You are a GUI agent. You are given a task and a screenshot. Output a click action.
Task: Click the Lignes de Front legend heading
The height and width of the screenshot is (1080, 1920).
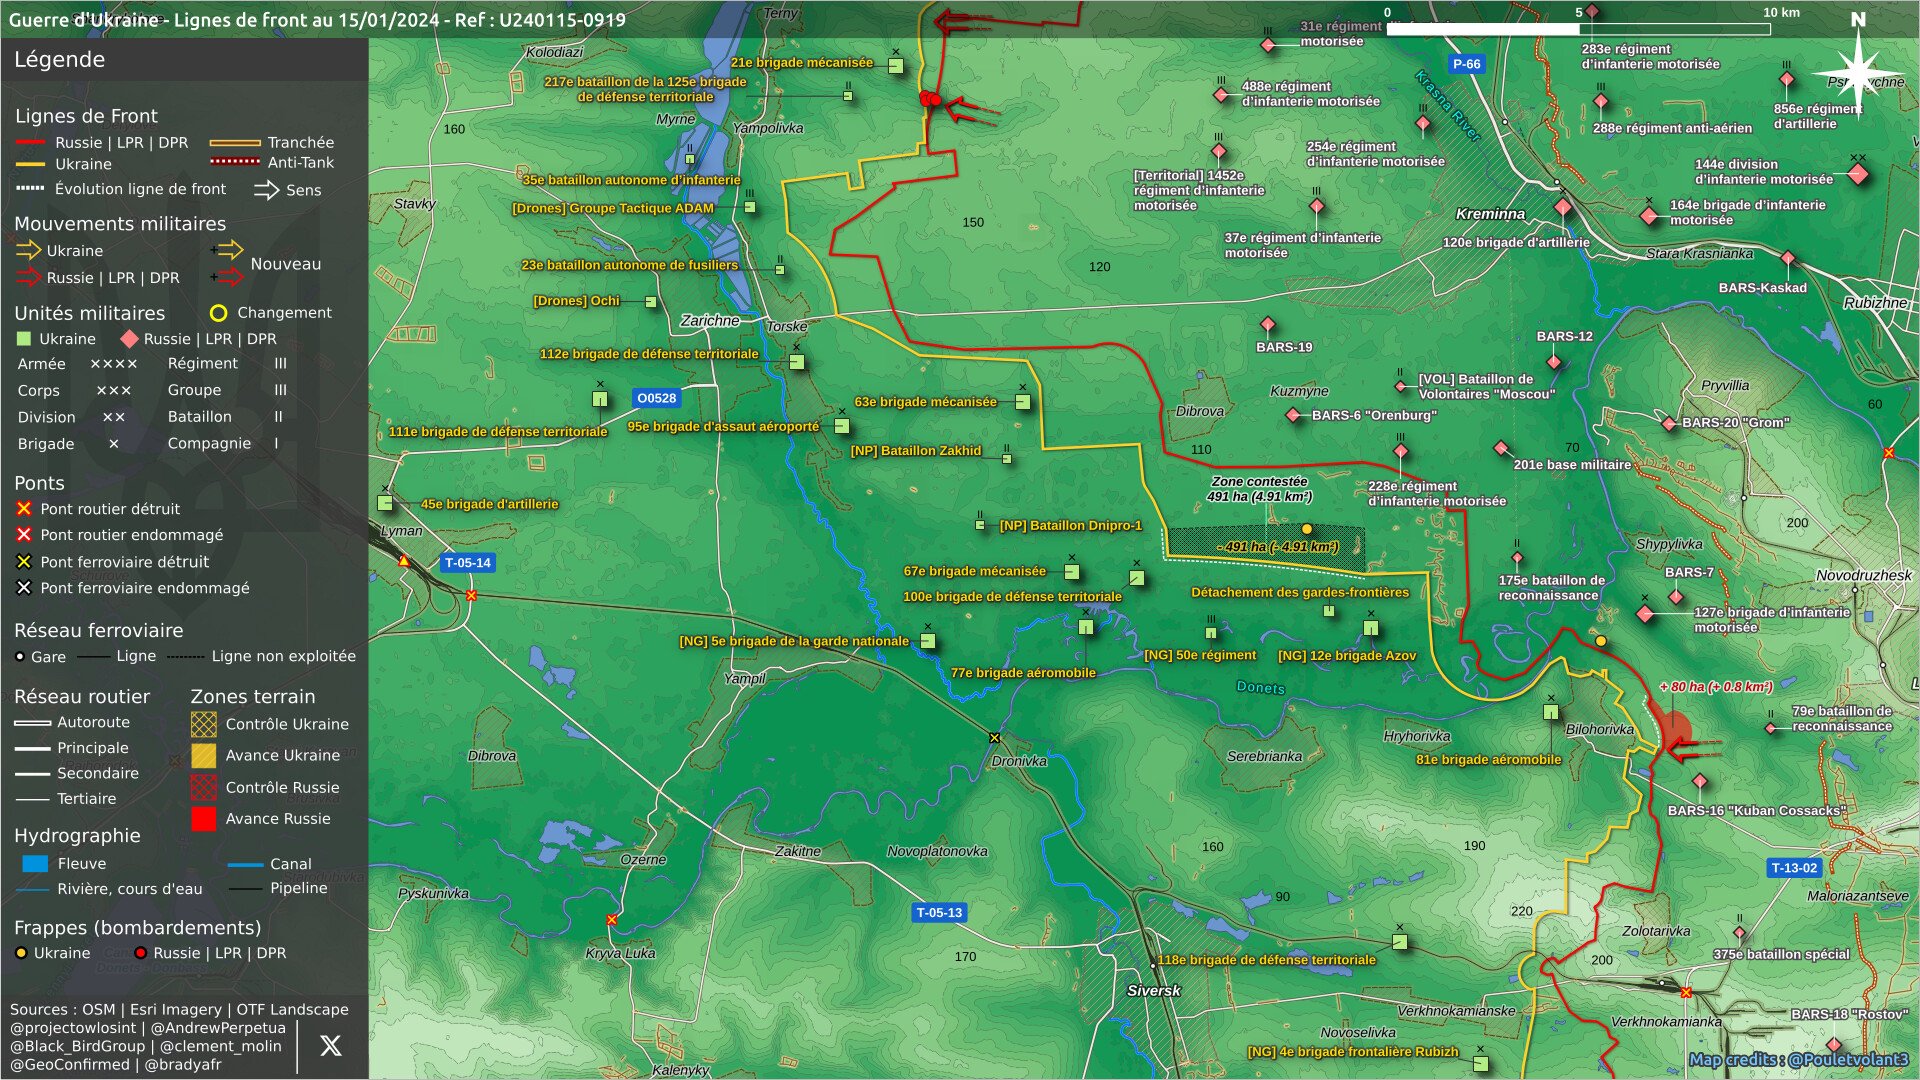[x=86, y=116]
